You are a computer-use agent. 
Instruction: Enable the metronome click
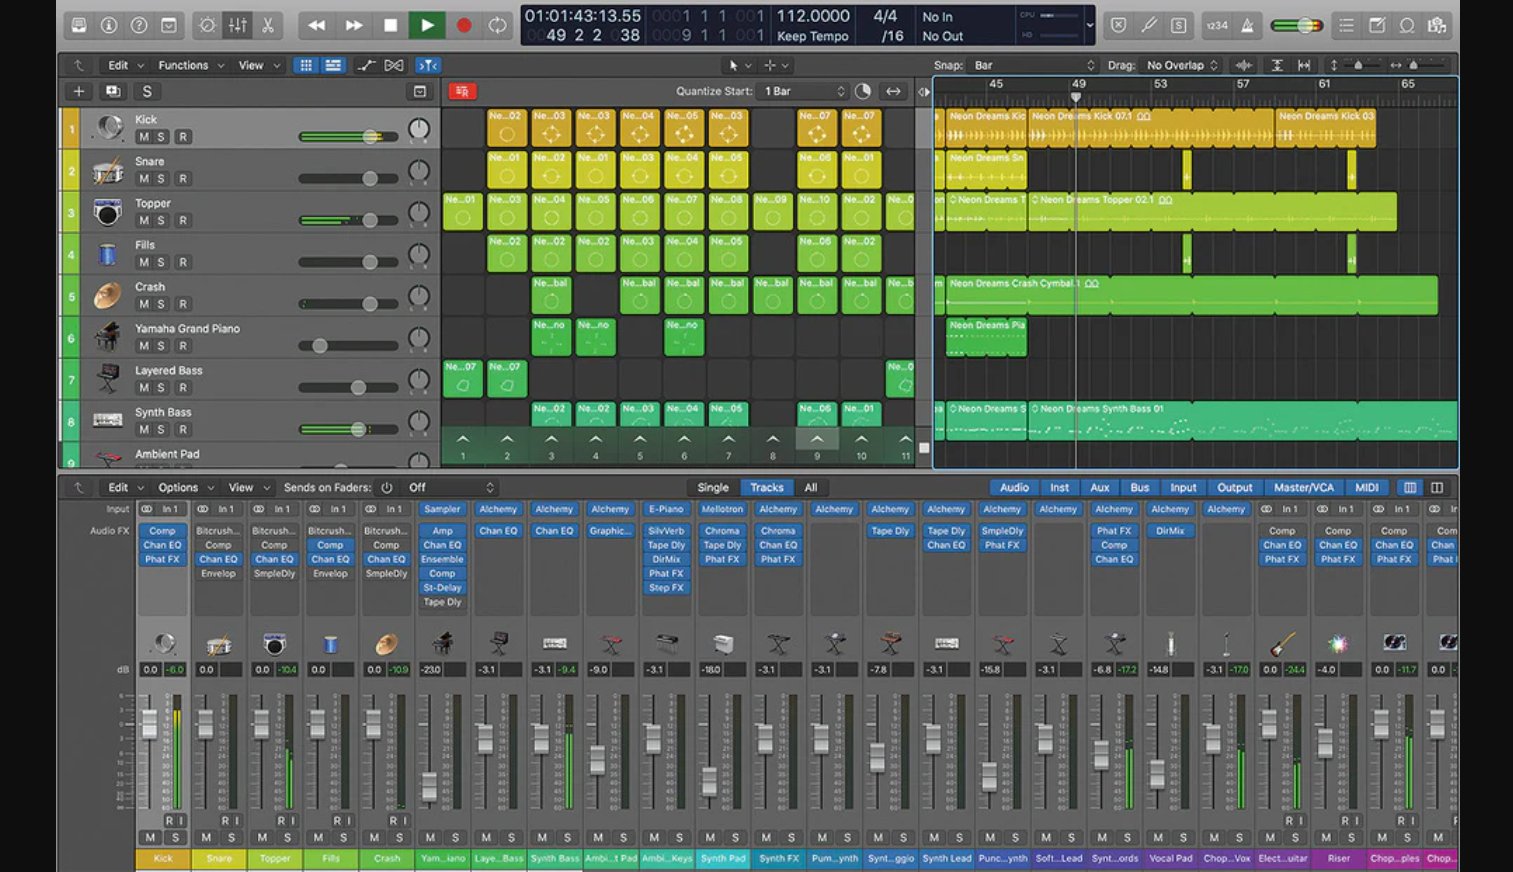[x=1248, y=25]
